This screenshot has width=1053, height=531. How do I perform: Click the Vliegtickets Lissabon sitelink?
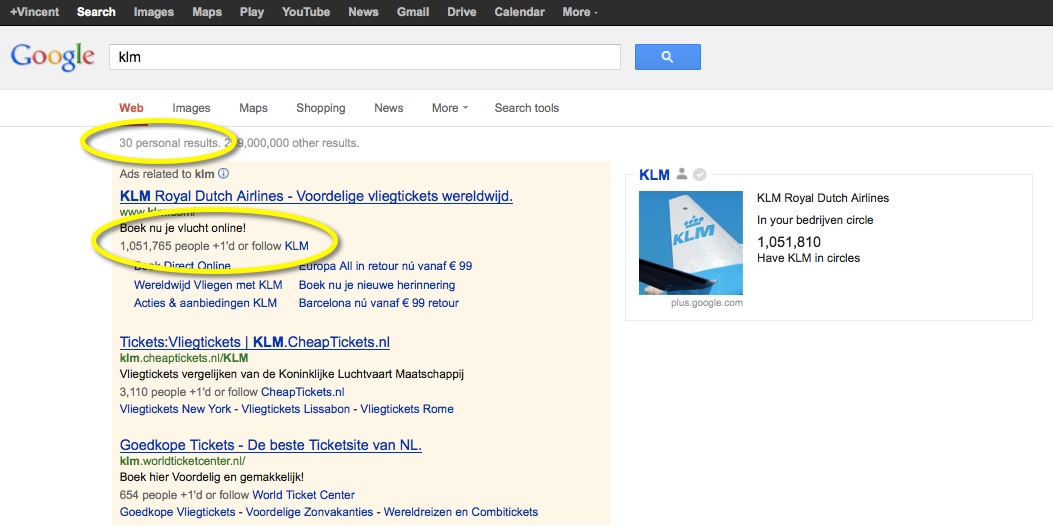(295, 409)
